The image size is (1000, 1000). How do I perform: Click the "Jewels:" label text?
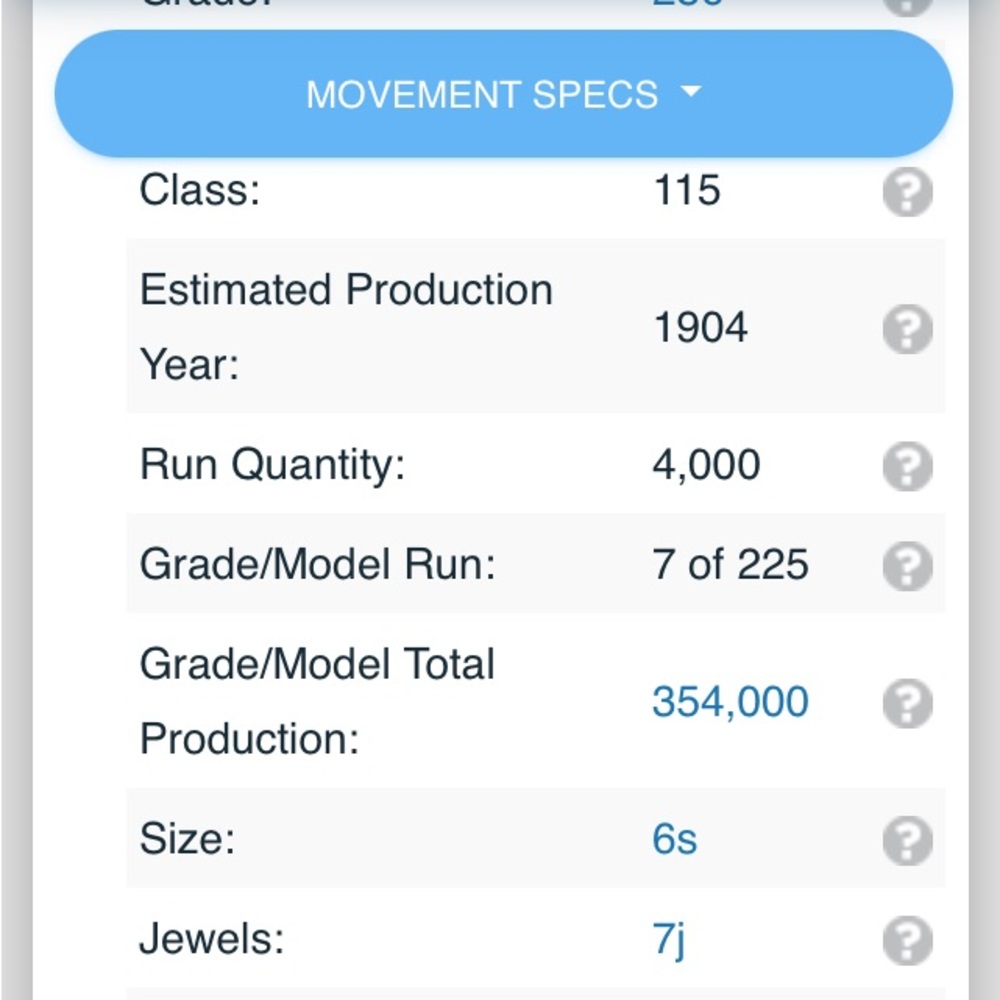(x=212, y=940)
